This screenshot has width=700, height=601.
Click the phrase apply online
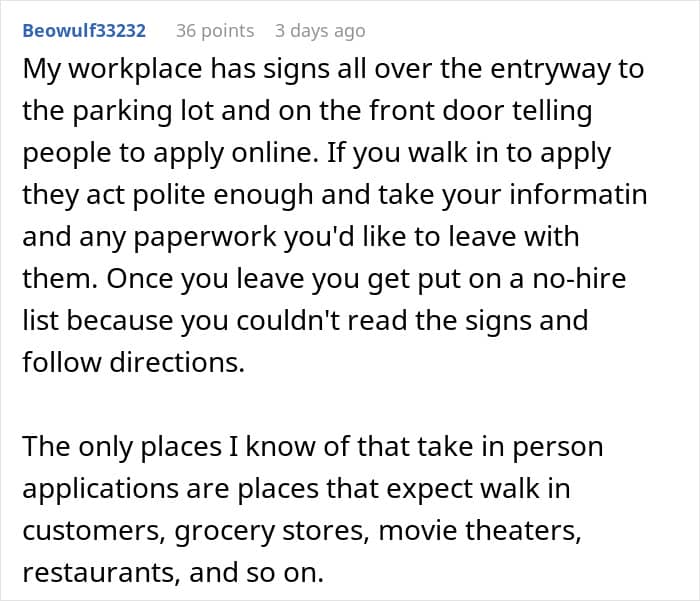[x=232, y=153]
